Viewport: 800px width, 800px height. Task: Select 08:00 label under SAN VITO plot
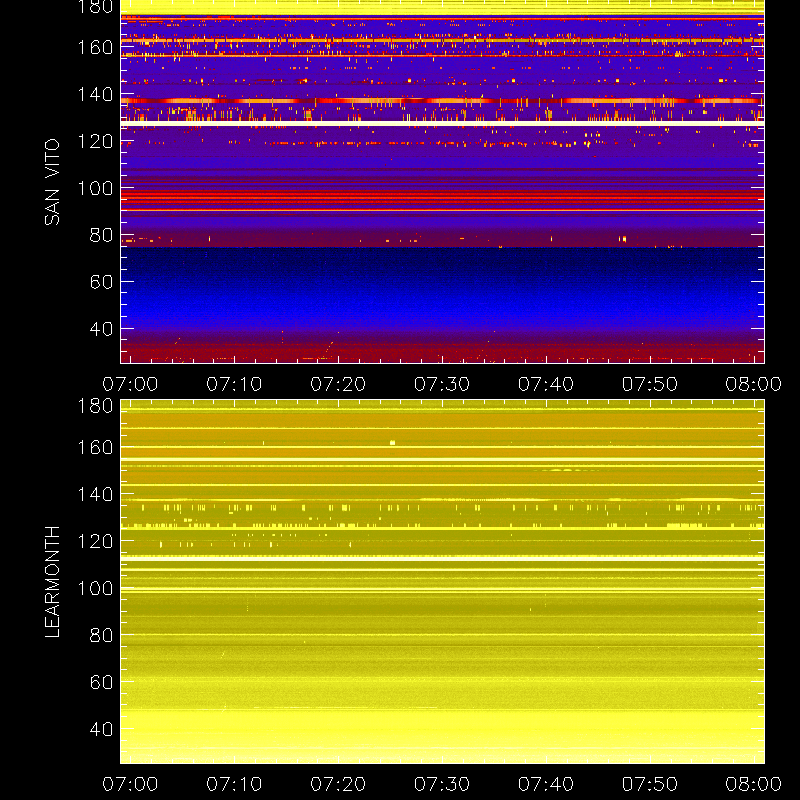tap(754, 384)
